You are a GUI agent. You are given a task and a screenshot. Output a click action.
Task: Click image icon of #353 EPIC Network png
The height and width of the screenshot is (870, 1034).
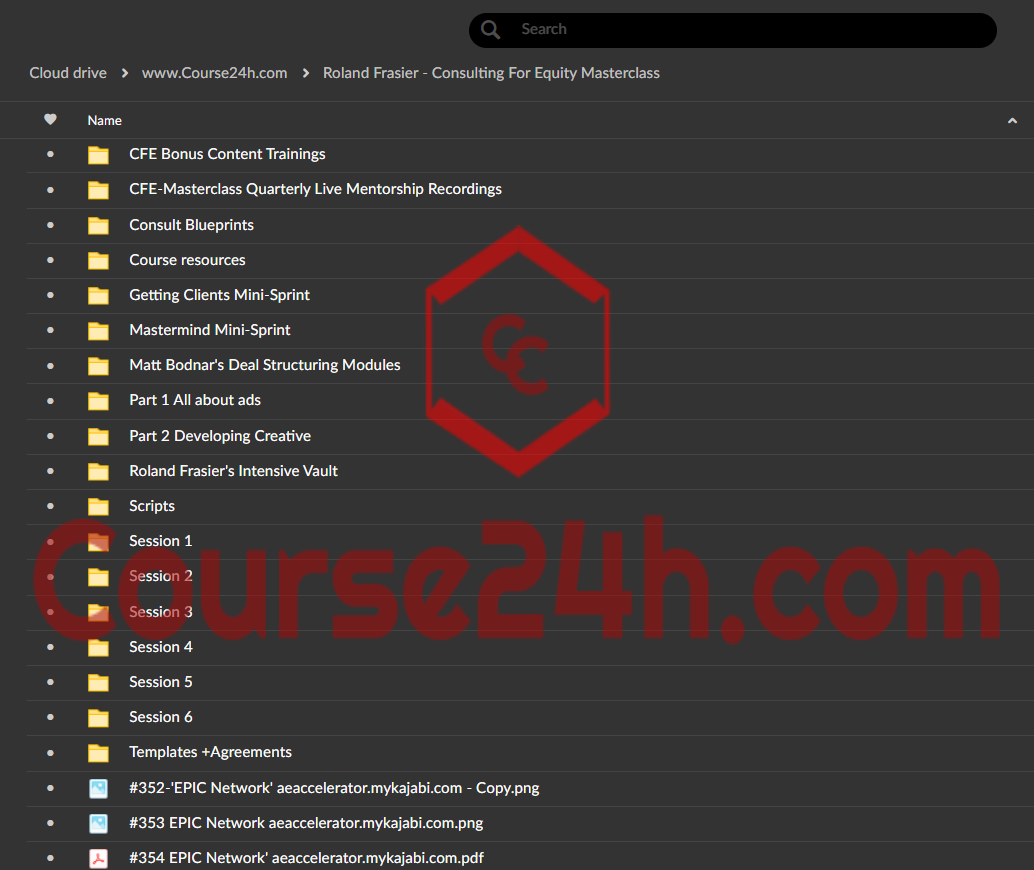tap(98, 823)
